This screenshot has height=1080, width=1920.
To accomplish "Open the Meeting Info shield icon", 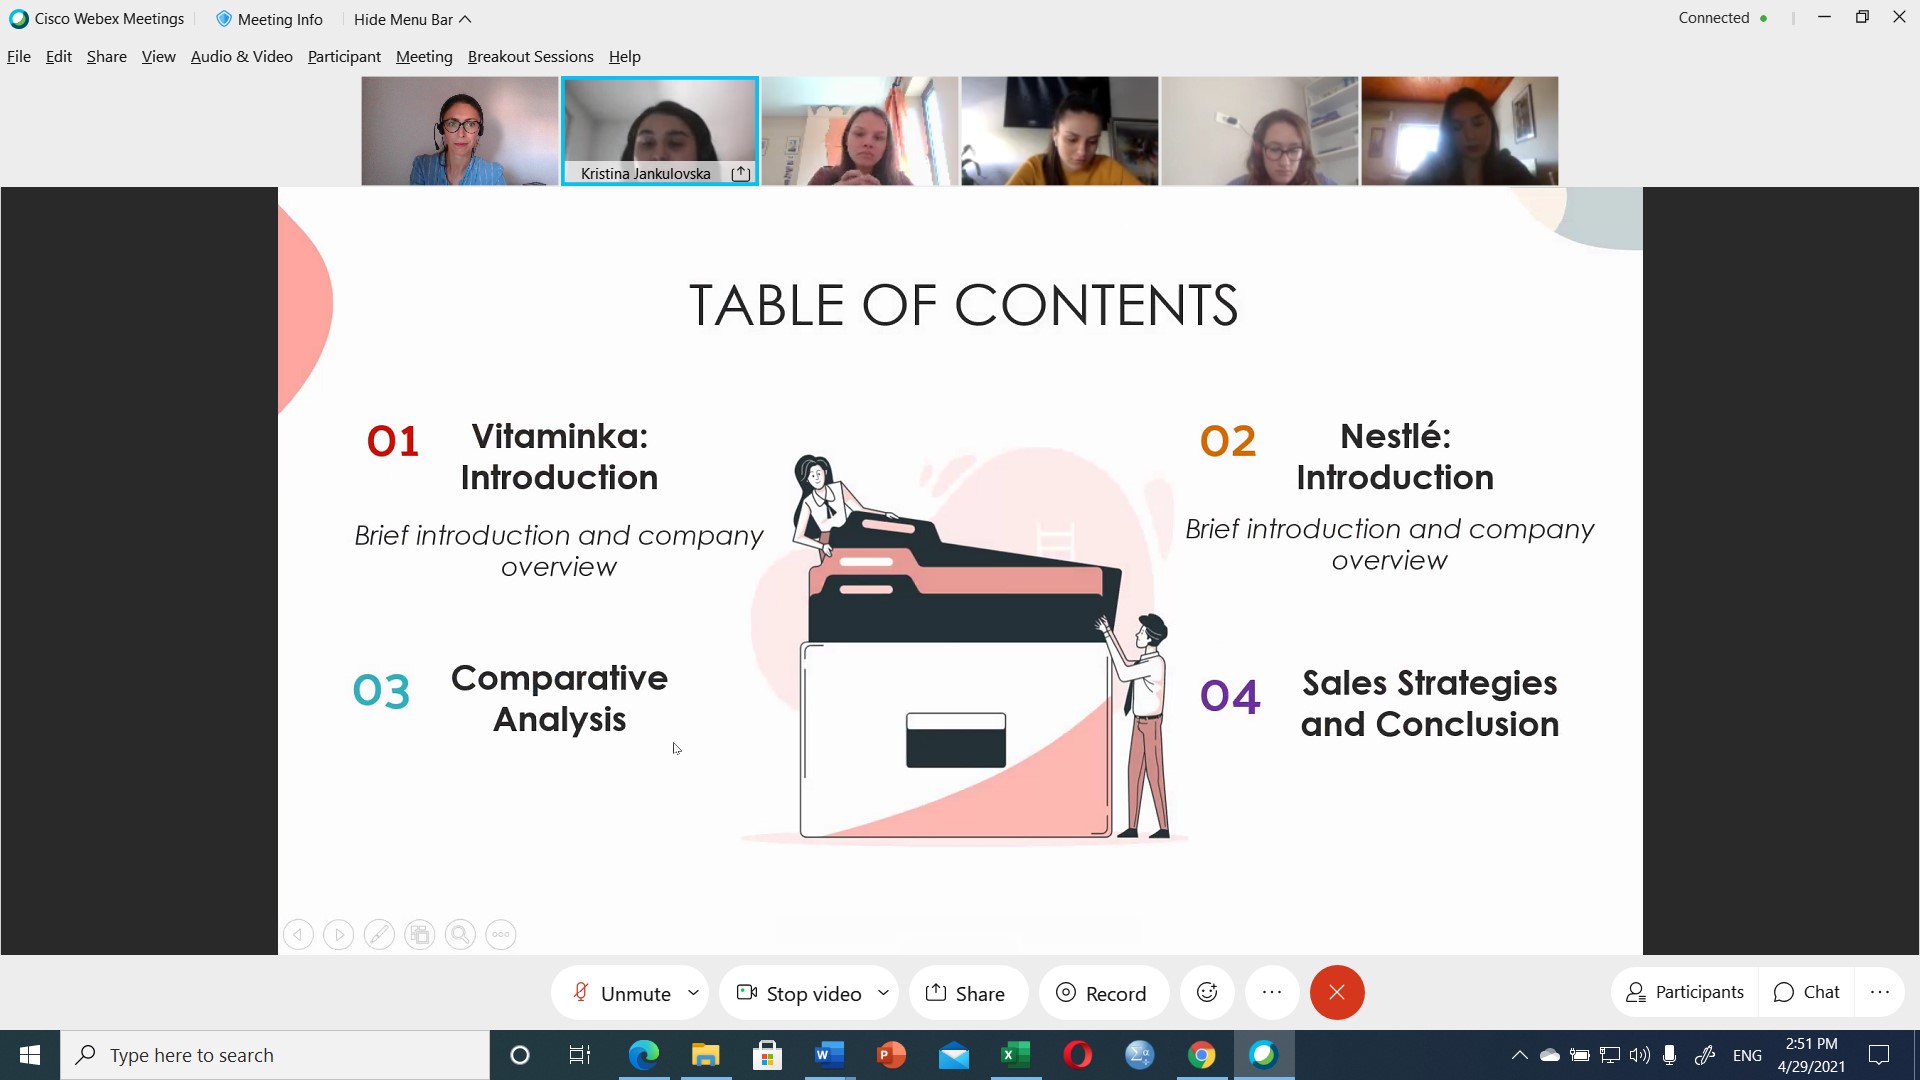I will [224, 19].
